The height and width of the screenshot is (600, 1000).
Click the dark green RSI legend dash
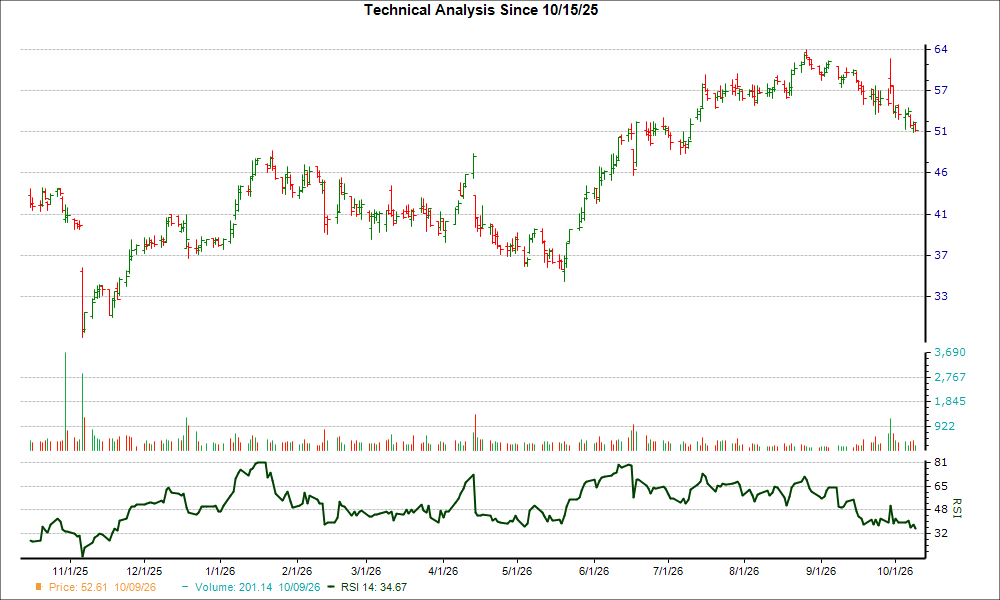click(330, 587)
